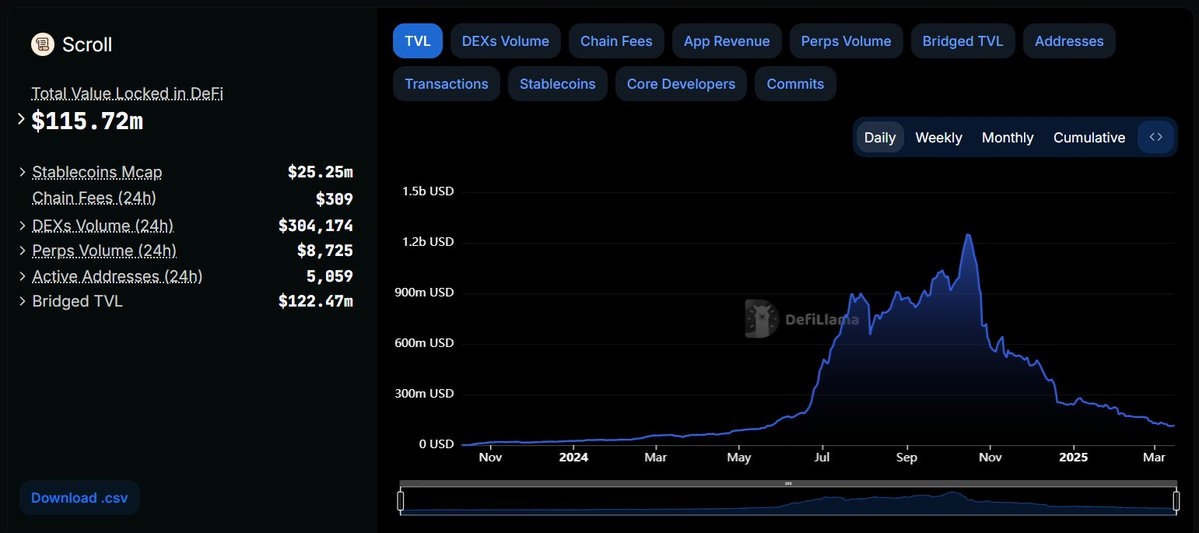1199x533 pixels.
Task: Click the 900m USD axis label
Action: (x=423, y=292)
